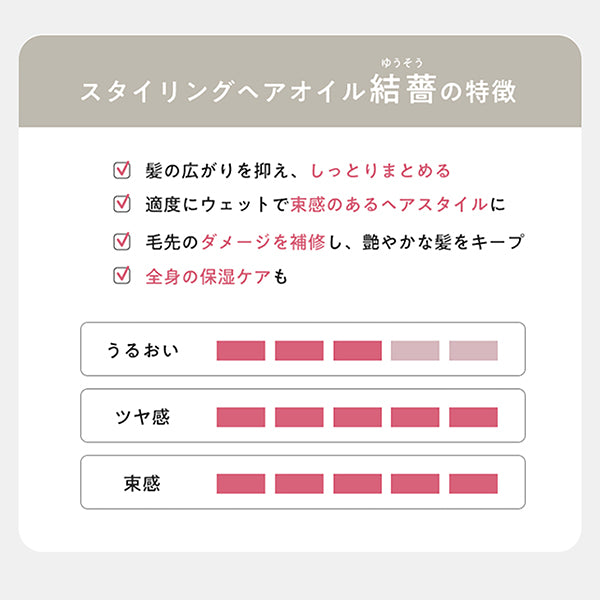Viewport: 600px width, 600px height.
Task: Click the うるおい rating label
Action: [x=143, y=351]
